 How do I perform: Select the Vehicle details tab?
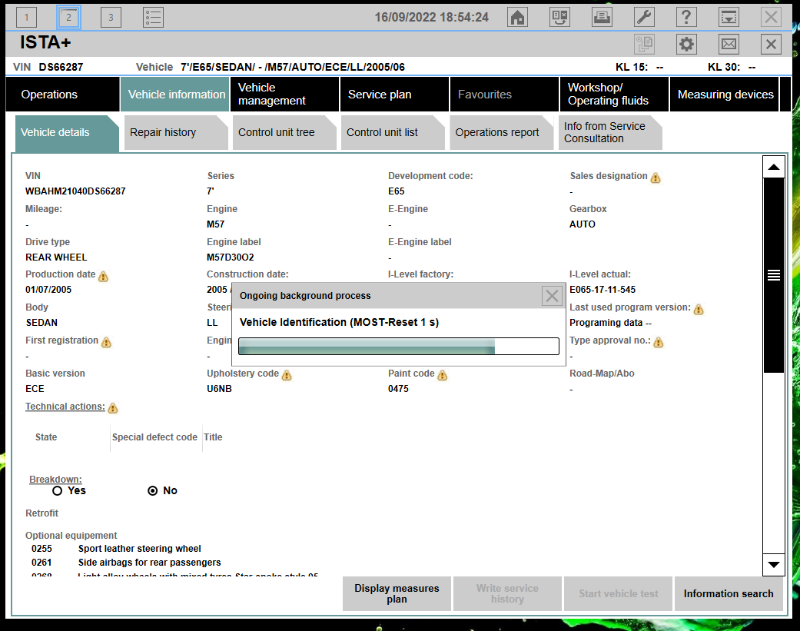point(66,133)
